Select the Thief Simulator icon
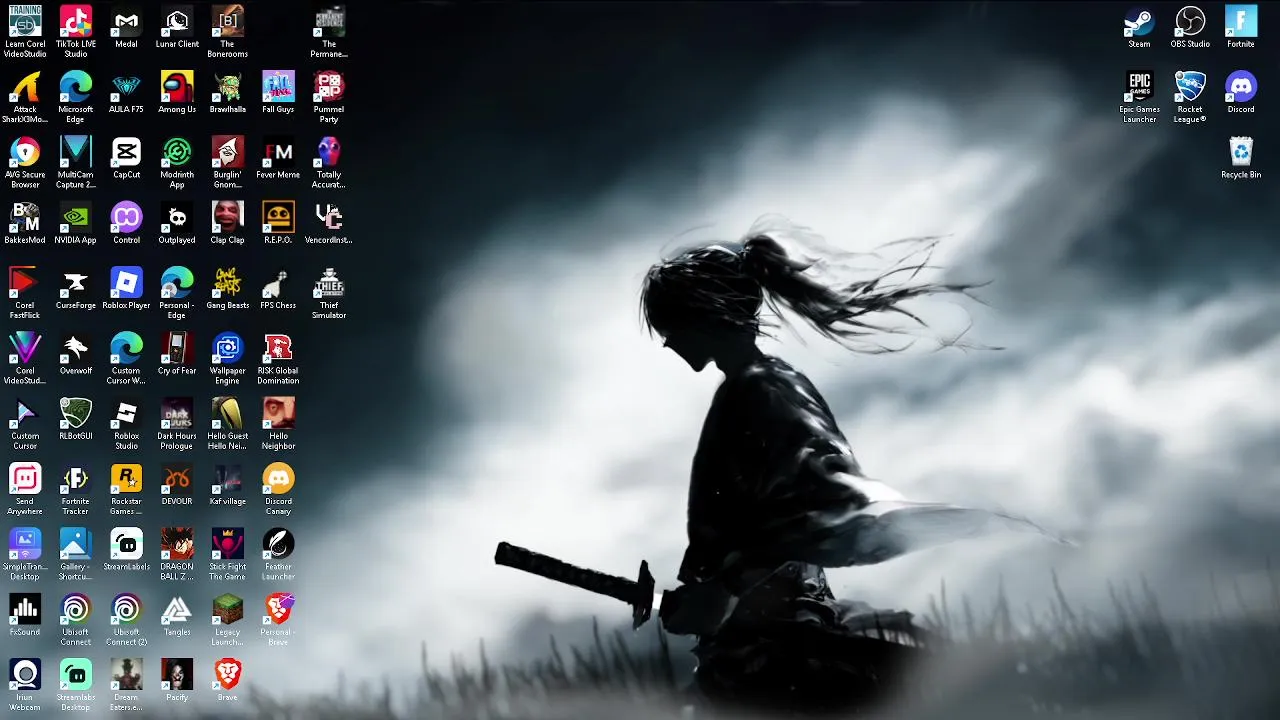 (x=329, y=293)
